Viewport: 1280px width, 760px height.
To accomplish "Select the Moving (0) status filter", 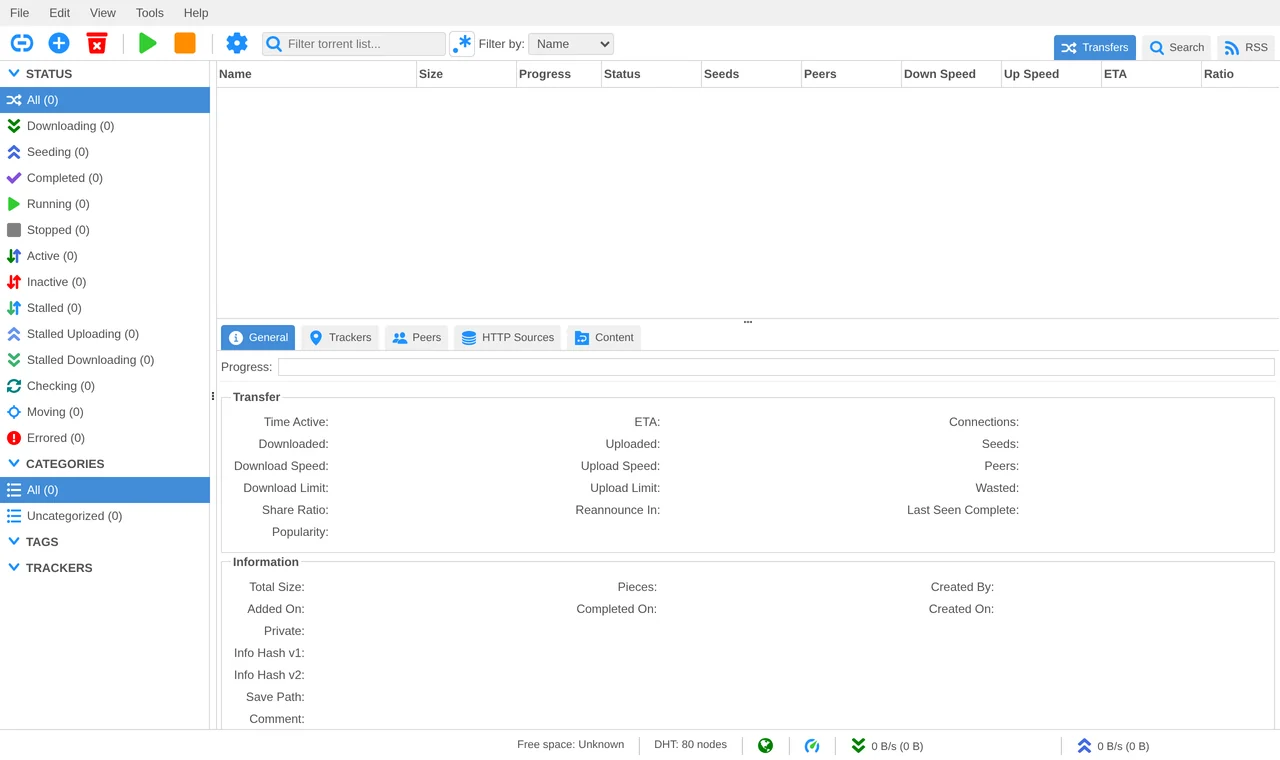I will pyautogui.click(x=105, y=412).
